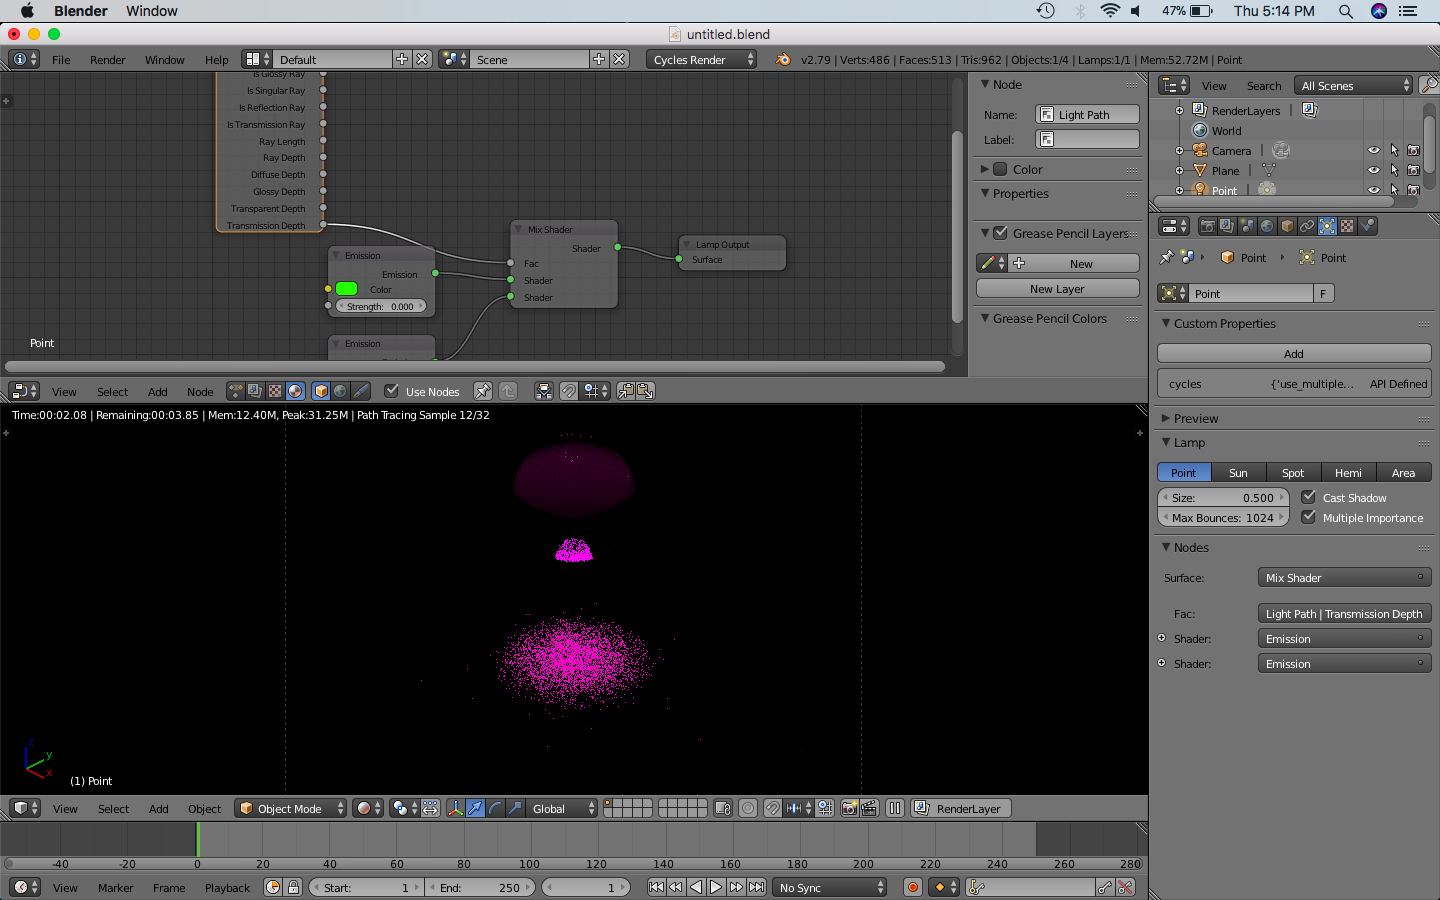Click the outliner filter magnifier icon
The image size is (1440, 900).
coord(1429,85)
